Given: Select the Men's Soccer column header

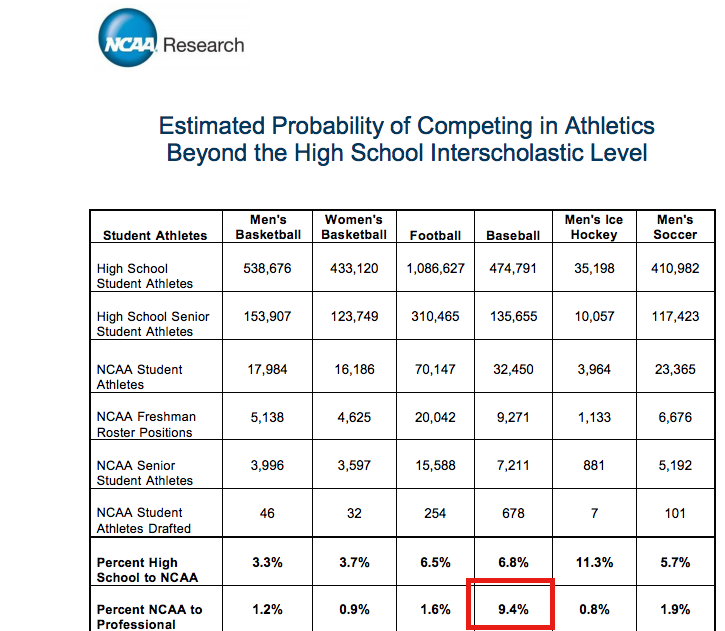Looking at the screenshot, I should (675, 227).
